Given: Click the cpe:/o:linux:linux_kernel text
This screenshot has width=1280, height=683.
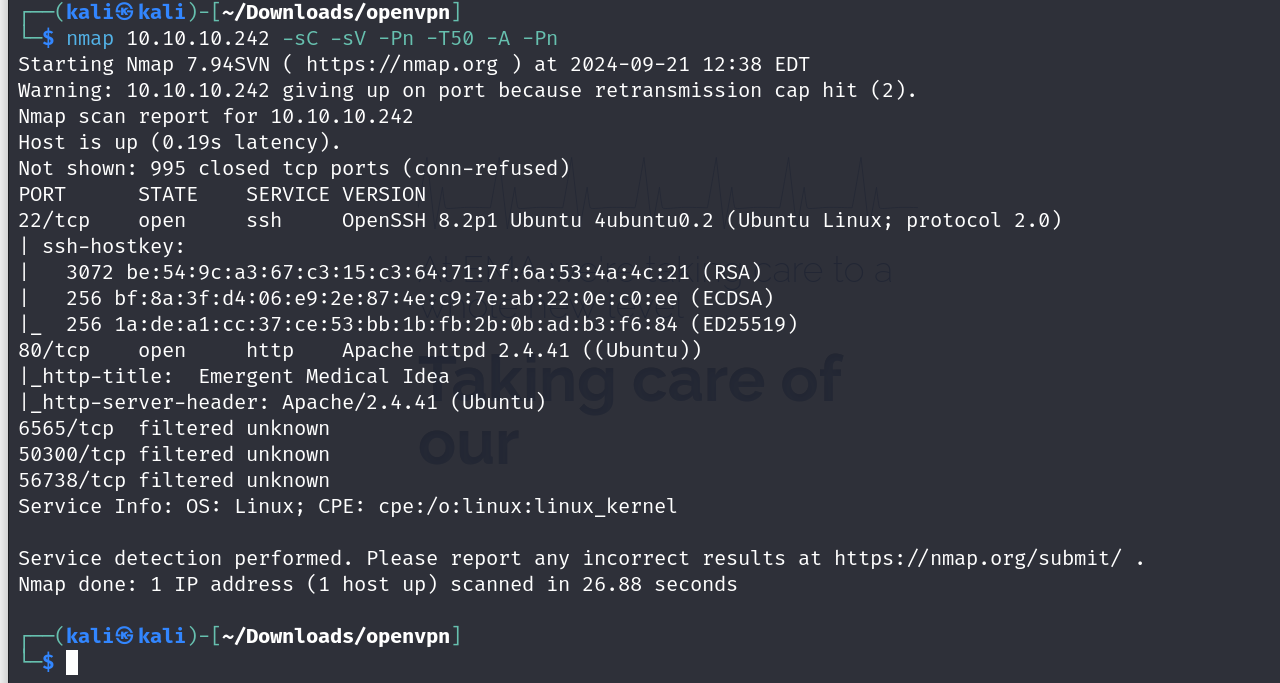Looking at the screenshot, I should coord(527,506).
